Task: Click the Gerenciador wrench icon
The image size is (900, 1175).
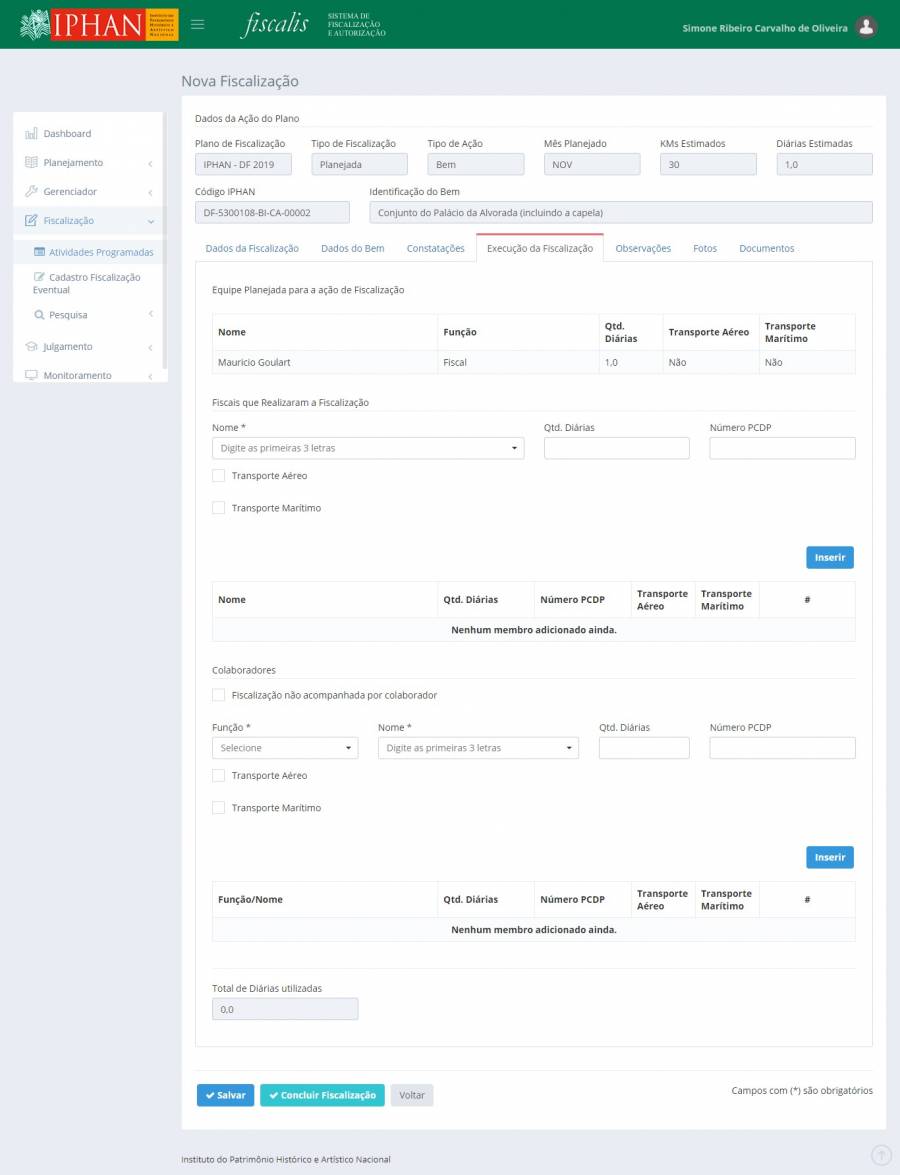Action: 31,191
